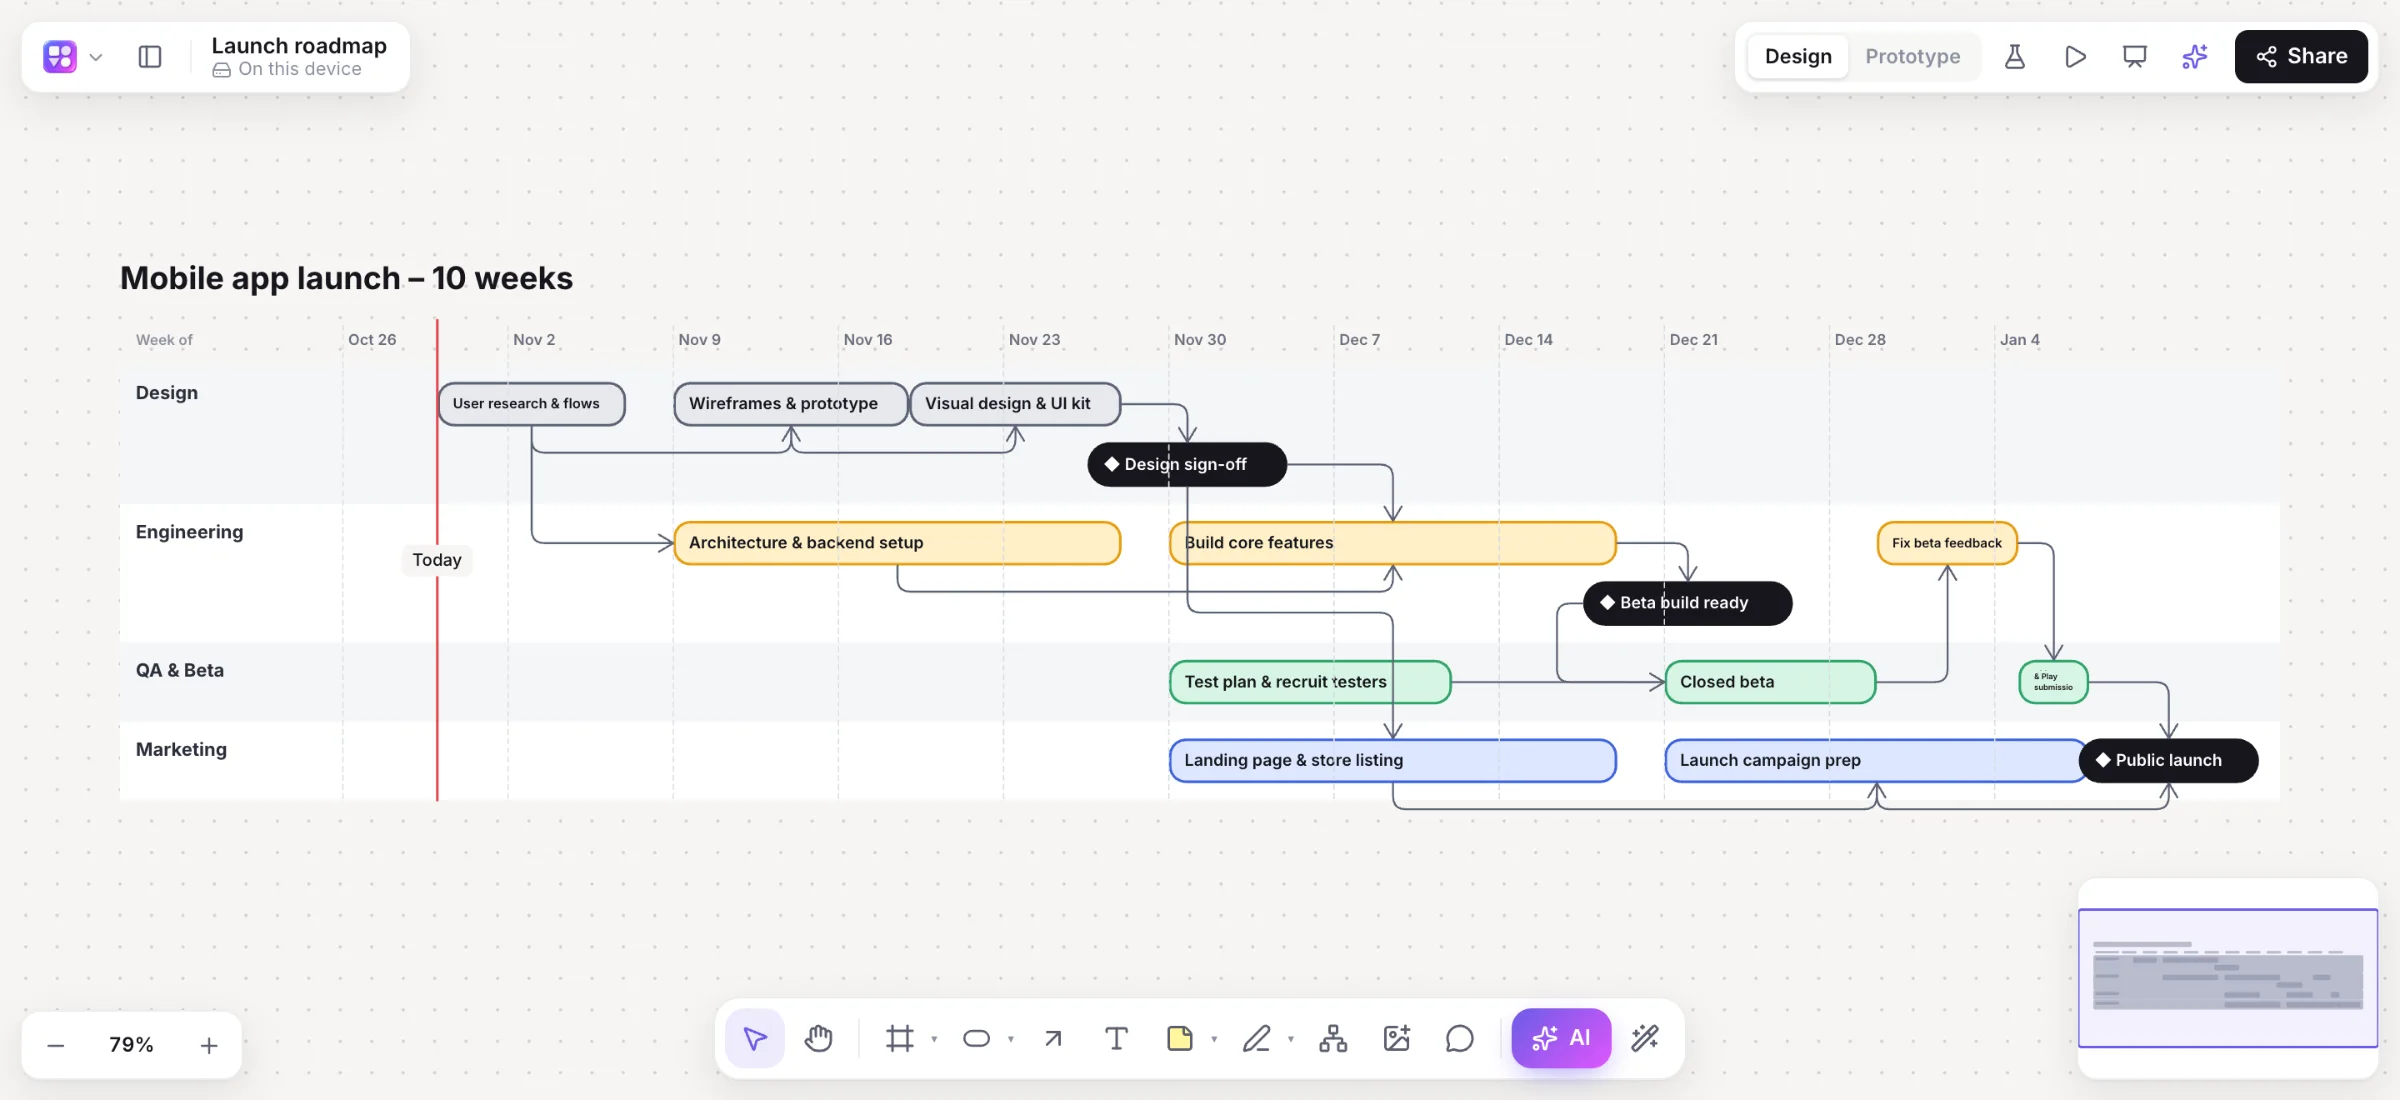Pick the rounded shape tool

click(x=976, y=1039)
